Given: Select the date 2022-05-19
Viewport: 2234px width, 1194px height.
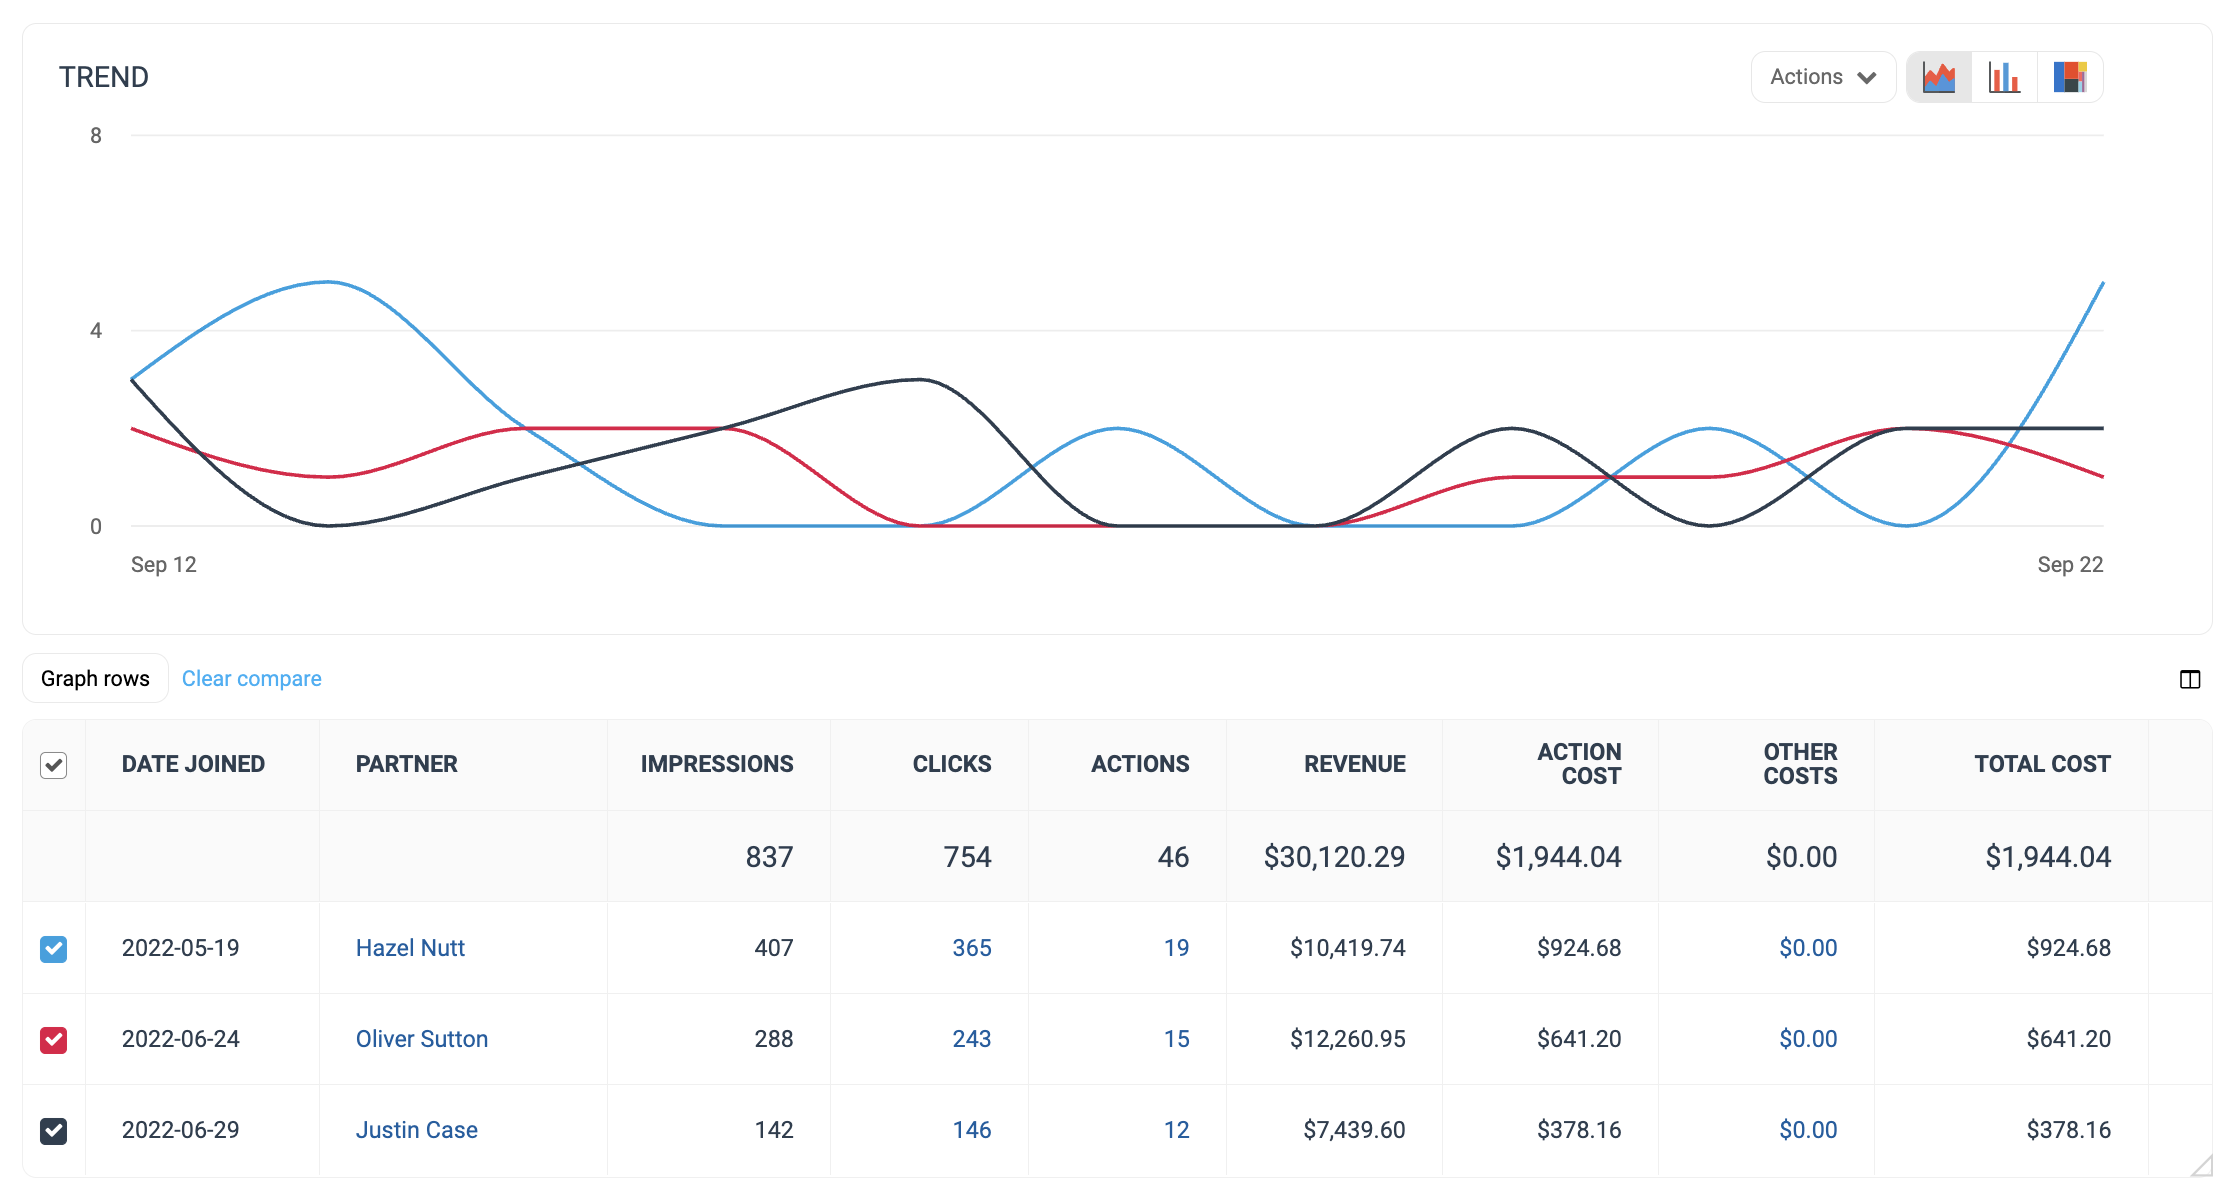Looking at the screenshot, I should (181, 948).
